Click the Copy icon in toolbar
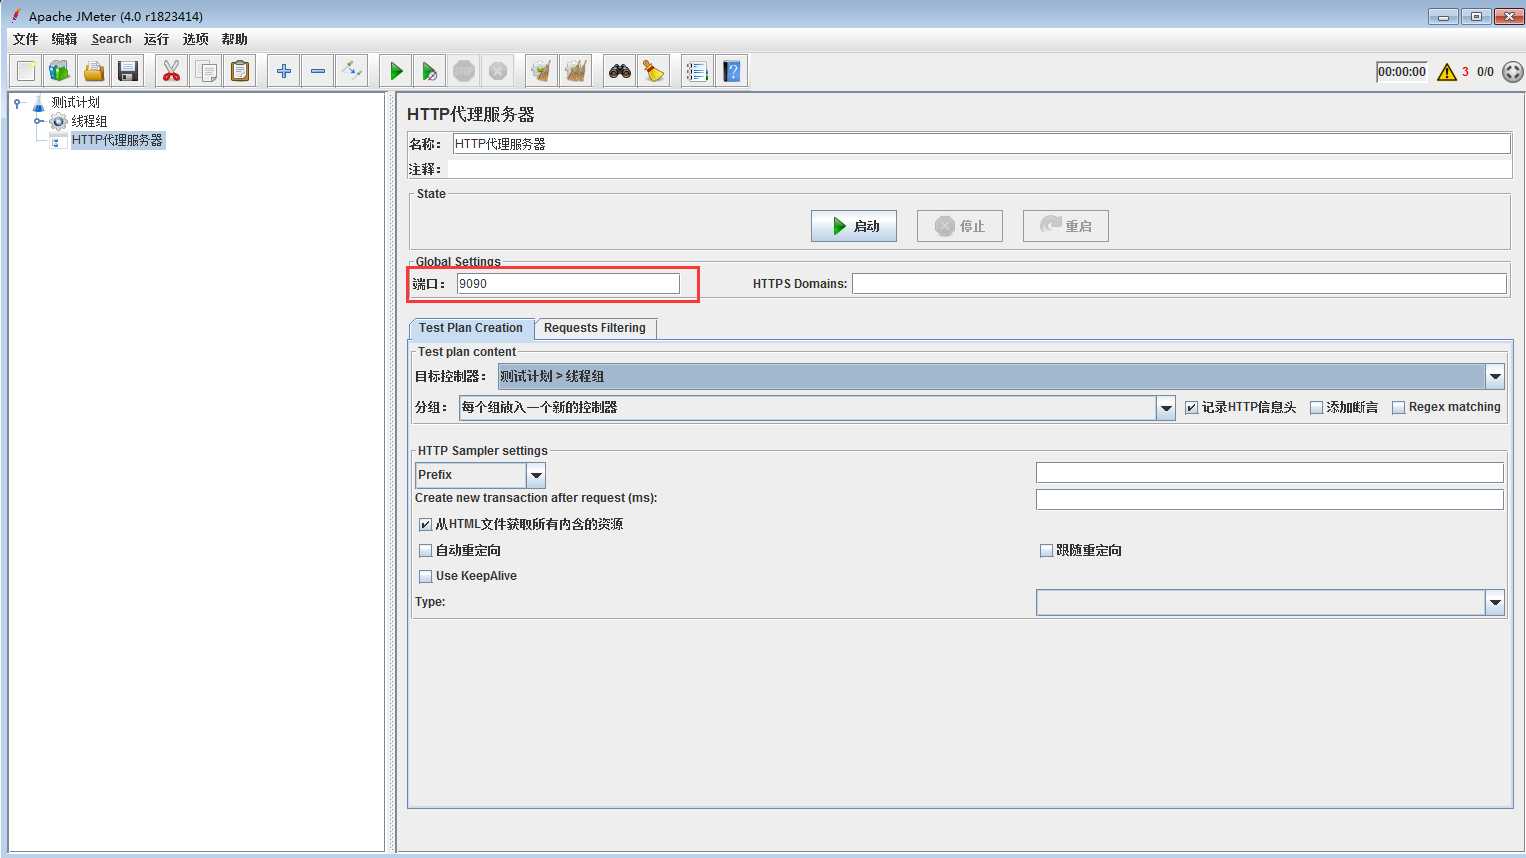Image resolution: width=1526 pixels, height=858 pixels. tap(206, 71)
